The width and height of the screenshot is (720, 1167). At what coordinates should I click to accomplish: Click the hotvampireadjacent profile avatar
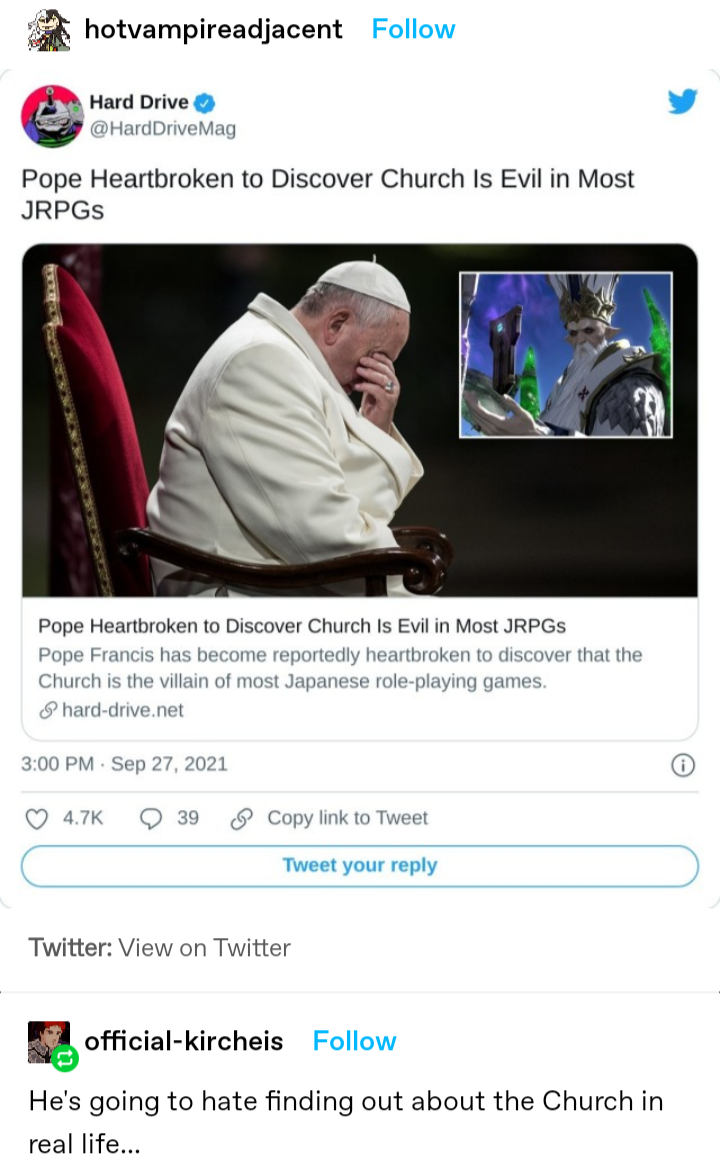pos(47,30)
